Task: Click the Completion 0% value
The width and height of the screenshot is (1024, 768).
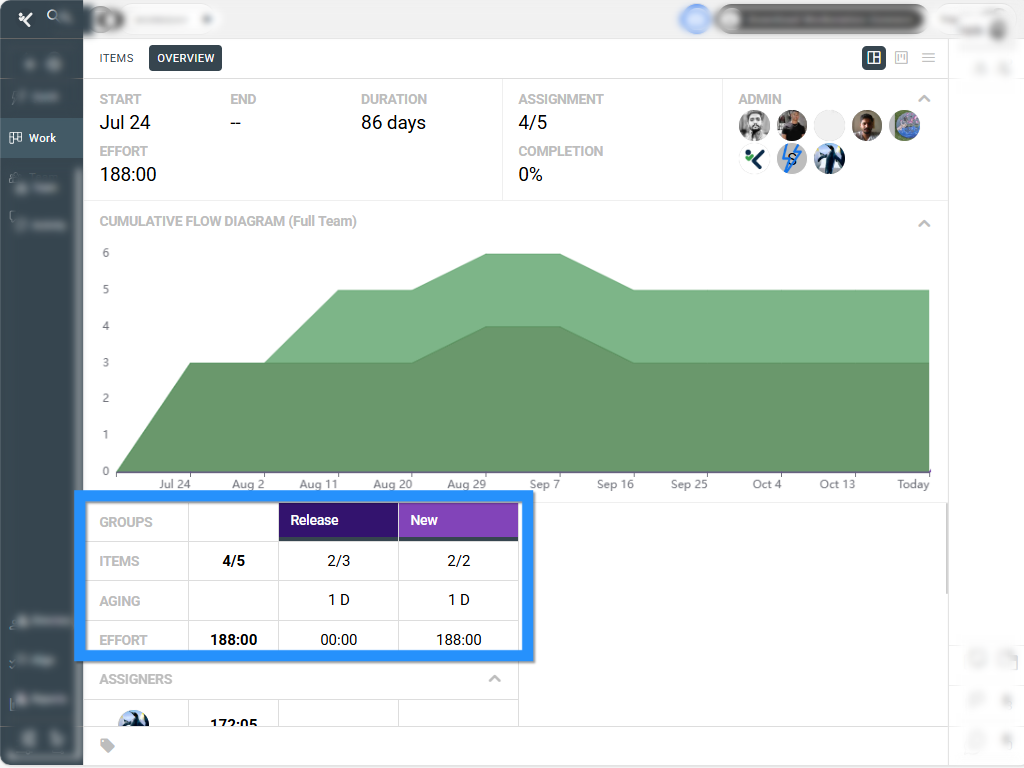Action: 530,174
